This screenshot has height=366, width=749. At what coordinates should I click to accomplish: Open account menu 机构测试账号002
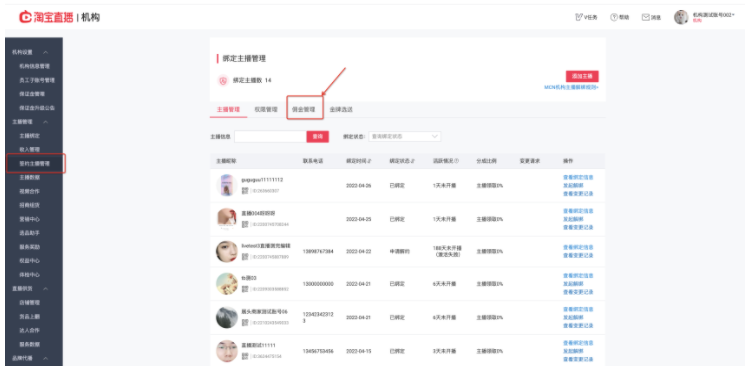point(713,15)
